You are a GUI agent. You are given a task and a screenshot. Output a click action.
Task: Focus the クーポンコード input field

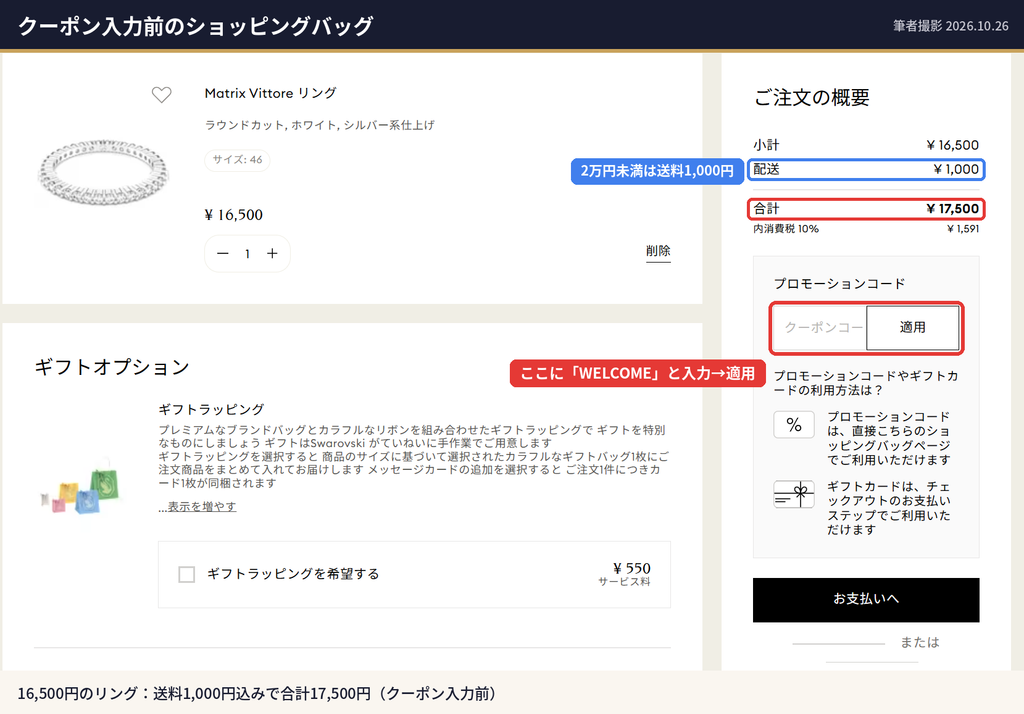pyautogui.click(x=820, y=327)
